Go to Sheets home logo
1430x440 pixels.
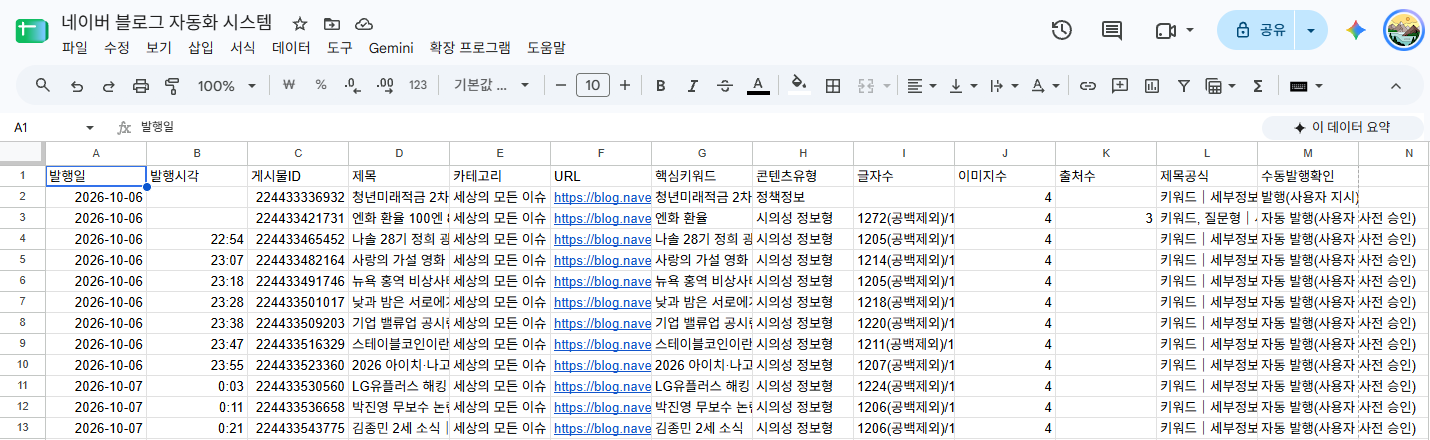click(x=30, y=31)
